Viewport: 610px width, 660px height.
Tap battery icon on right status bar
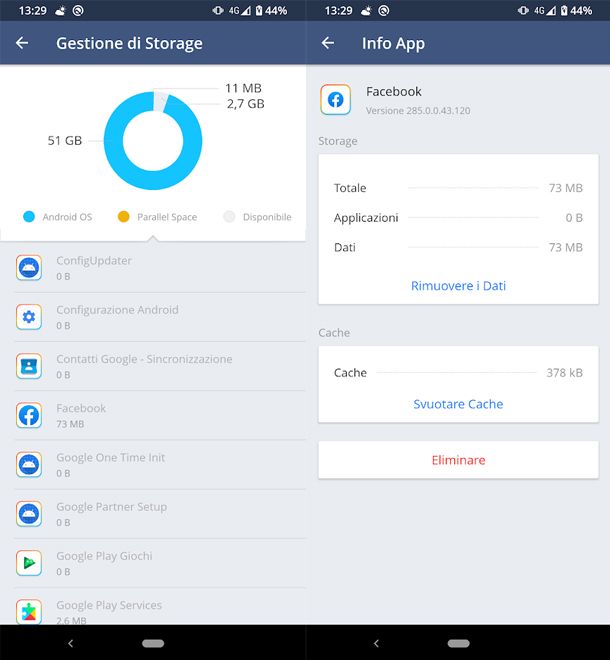(564, 11)
